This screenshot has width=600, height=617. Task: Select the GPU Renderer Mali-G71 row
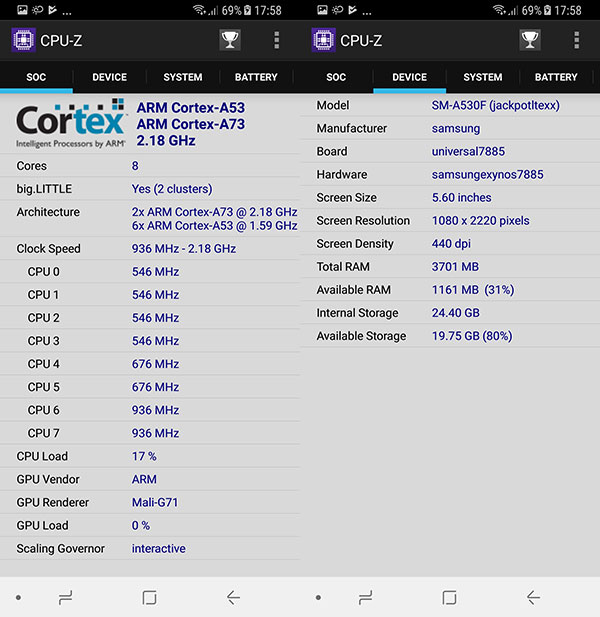pyautogui.click(x=150, y=503)
